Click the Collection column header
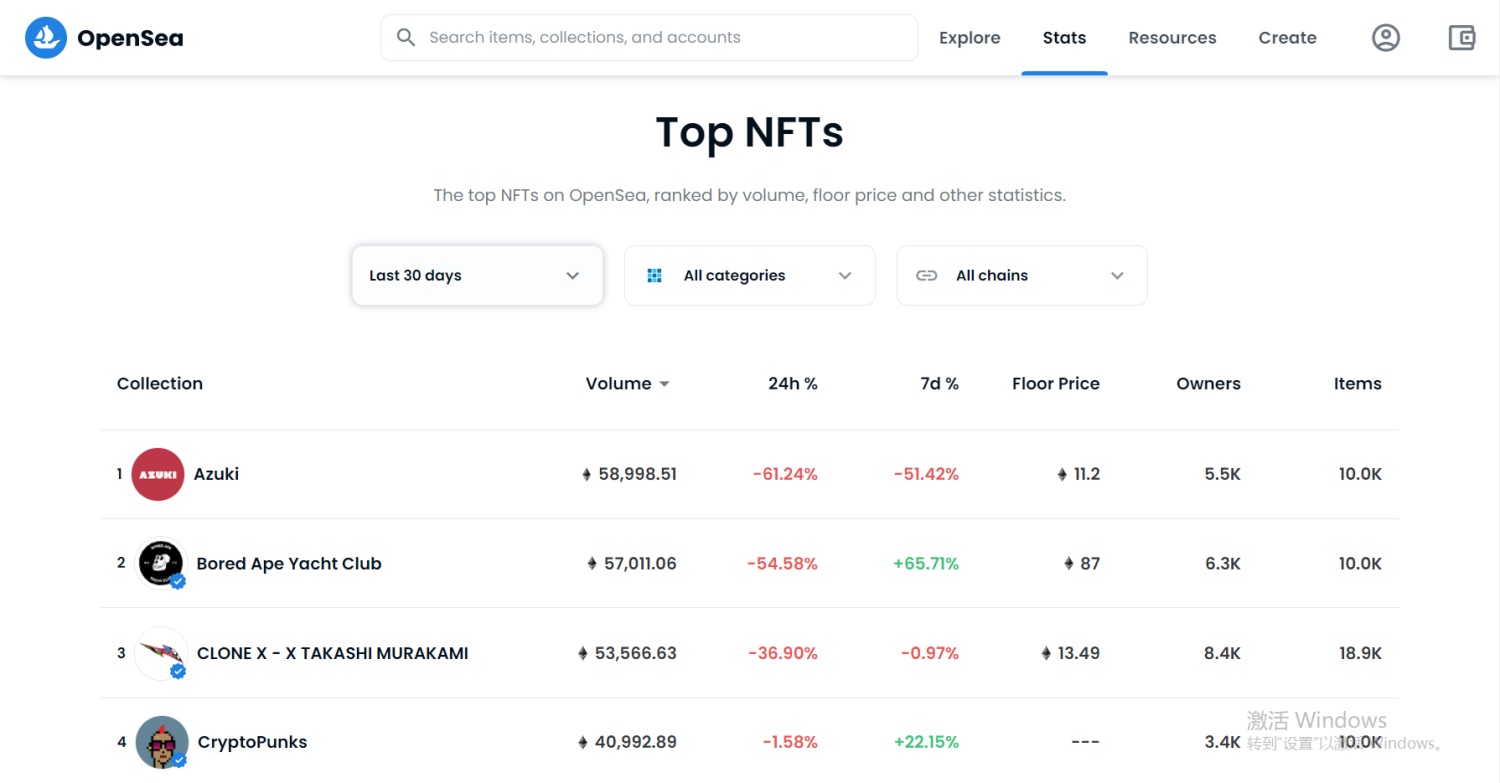Viewport: 1500px width, 783px height. coord(160,384)
